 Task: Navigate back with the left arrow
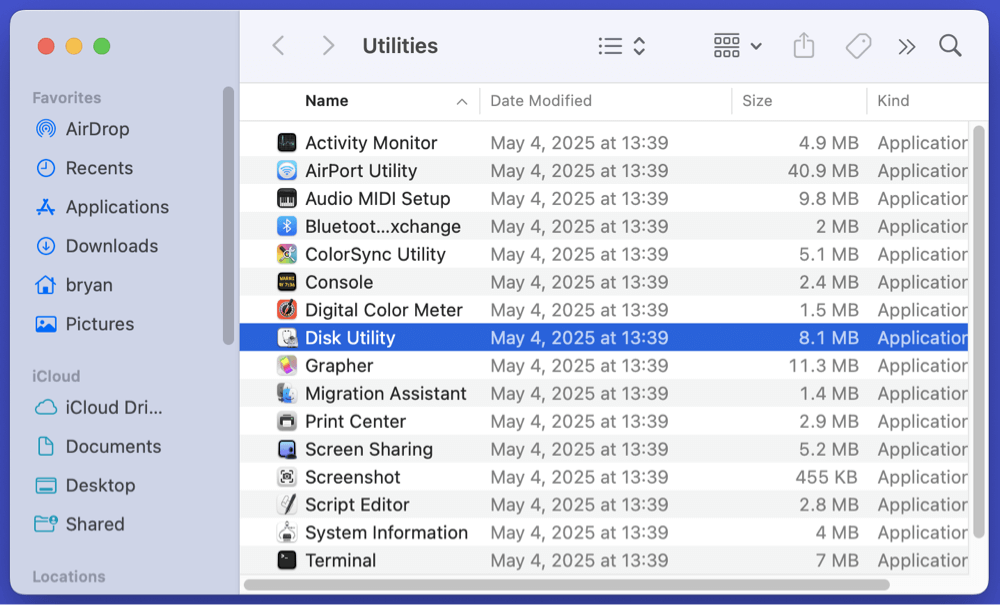[277, 45]
